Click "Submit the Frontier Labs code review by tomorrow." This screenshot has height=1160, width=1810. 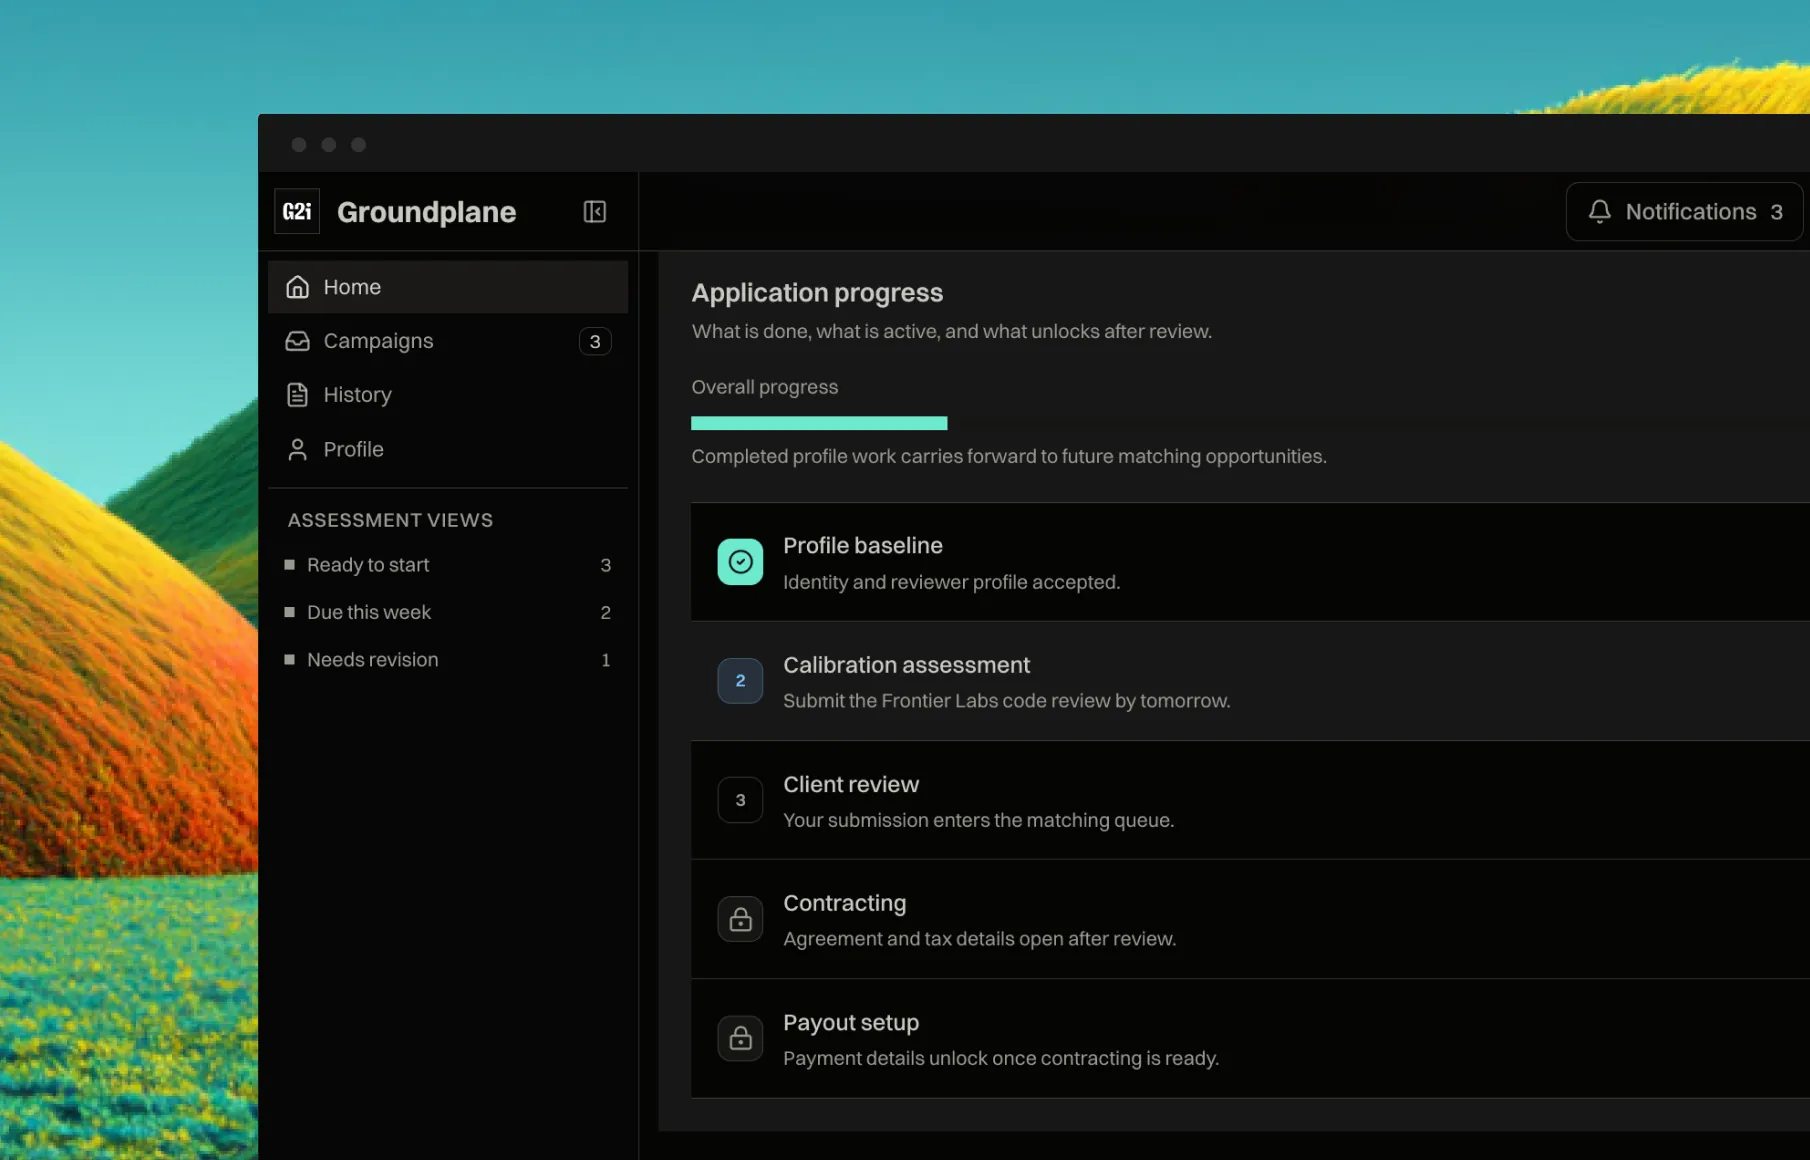coord(1007,701)
